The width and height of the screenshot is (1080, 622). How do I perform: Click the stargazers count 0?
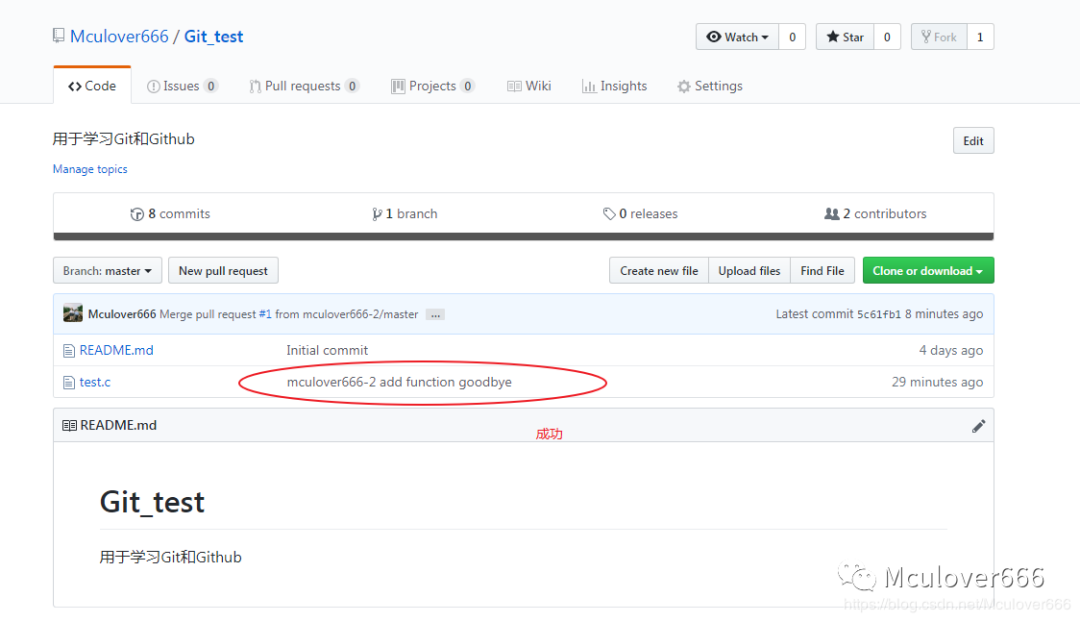(x=887, y=37)
